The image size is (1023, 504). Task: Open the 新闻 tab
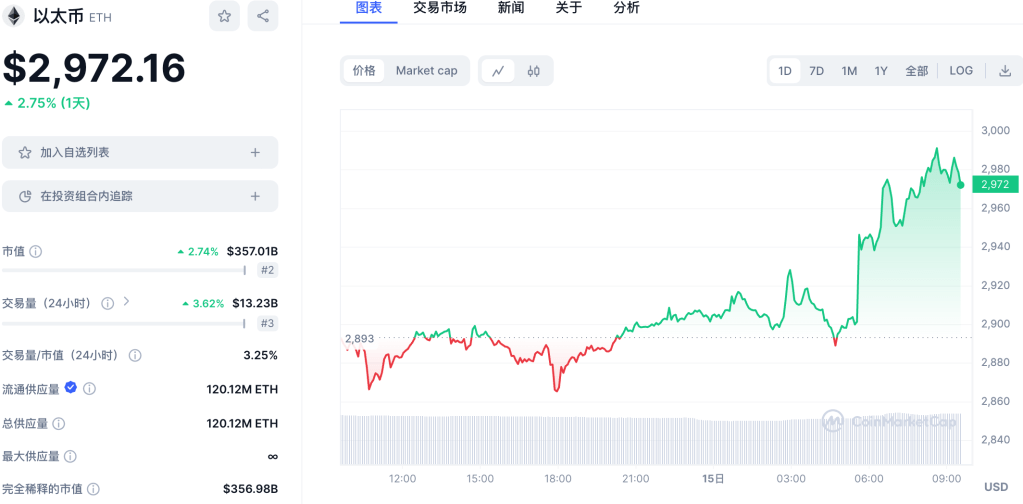(510, 8)
